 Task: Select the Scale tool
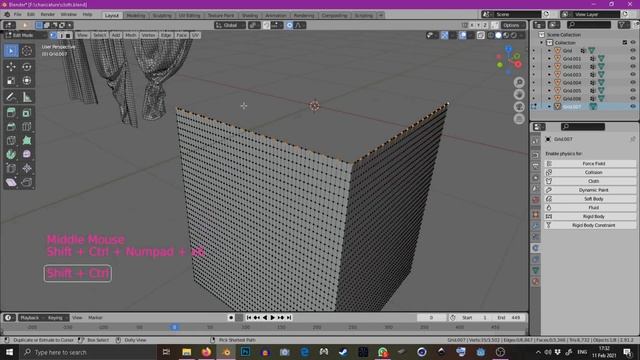pyautogui.click(x=11, y=80)
